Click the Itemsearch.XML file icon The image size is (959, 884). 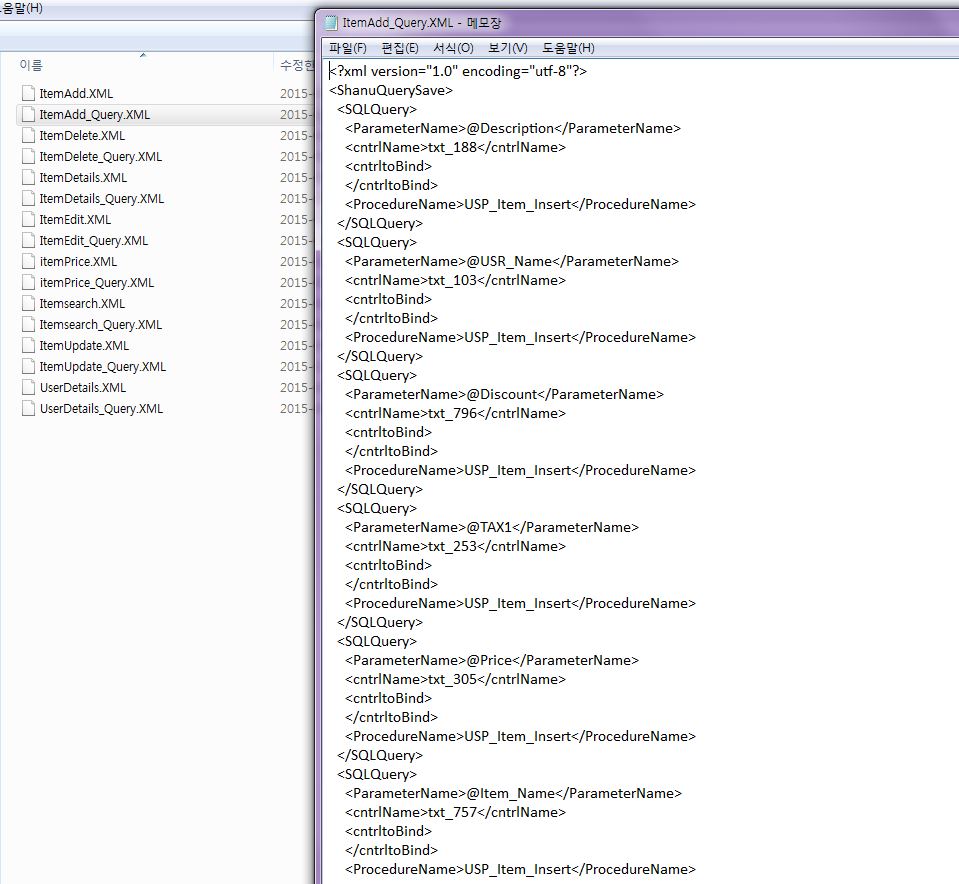pos(28,303)
